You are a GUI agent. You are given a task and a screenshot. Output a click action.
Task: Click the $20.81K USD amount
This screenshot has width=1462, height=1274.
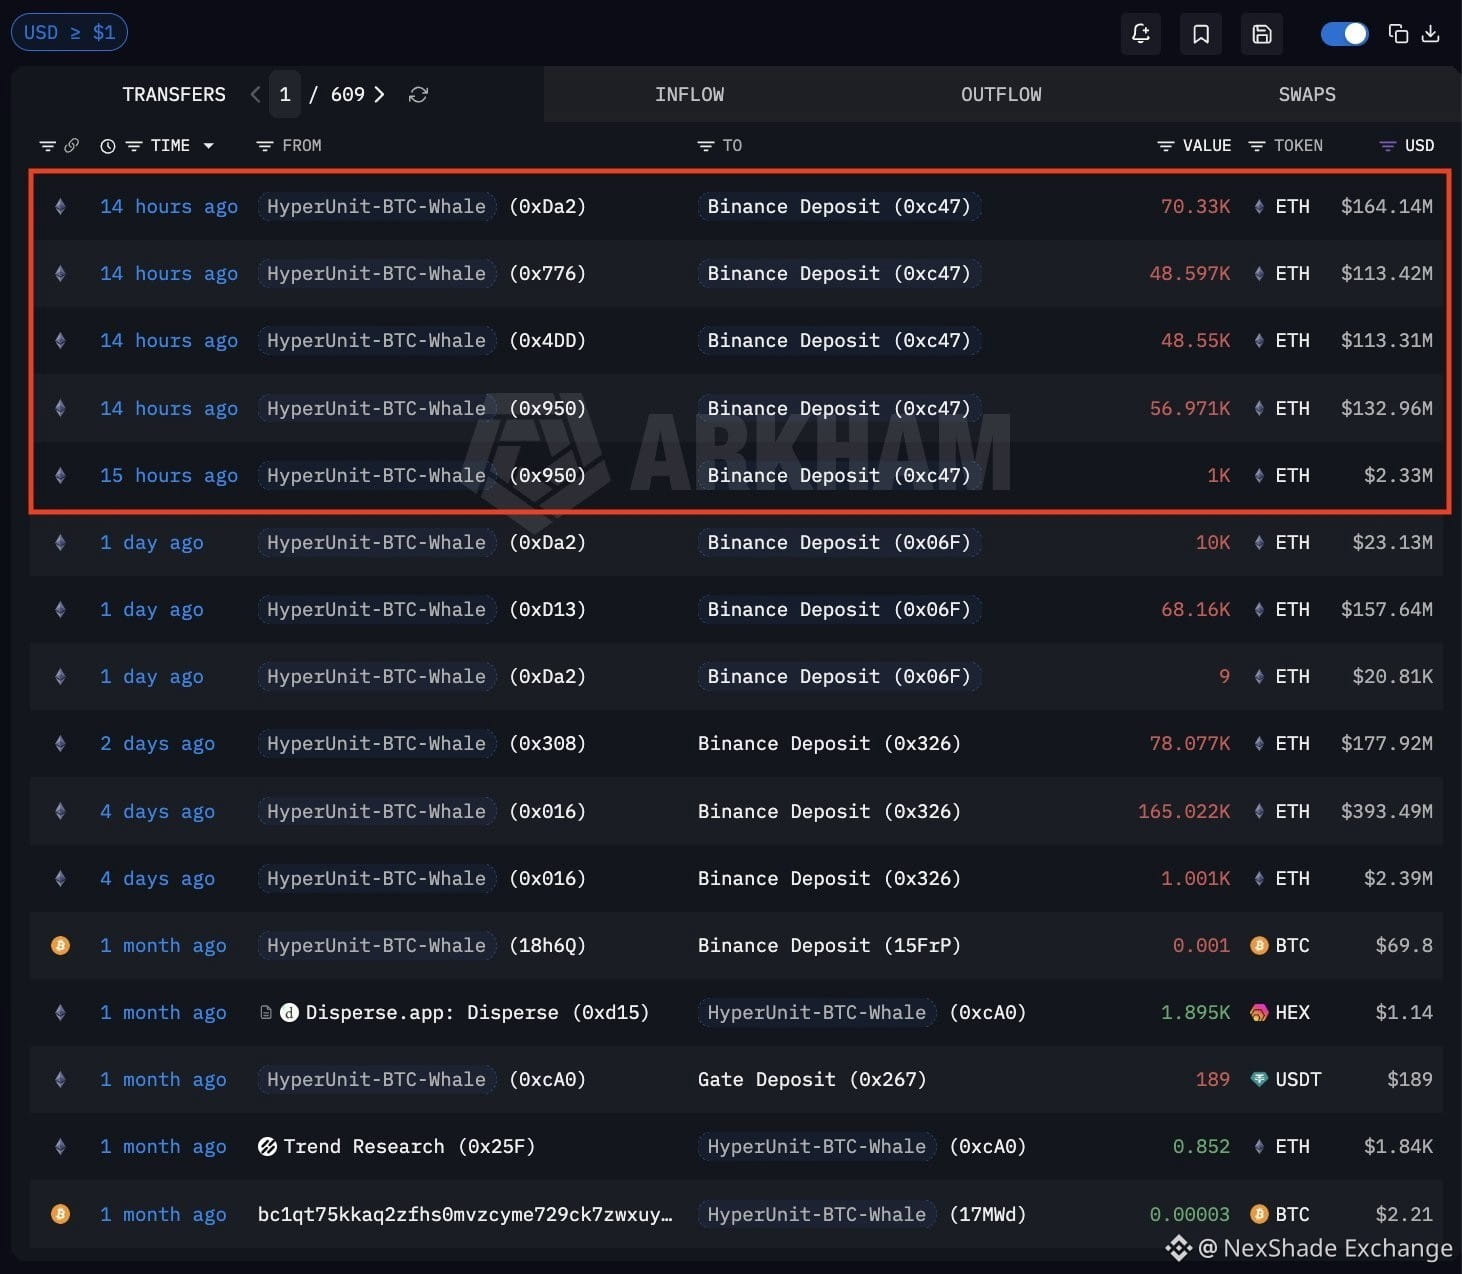click(1392, 676)
